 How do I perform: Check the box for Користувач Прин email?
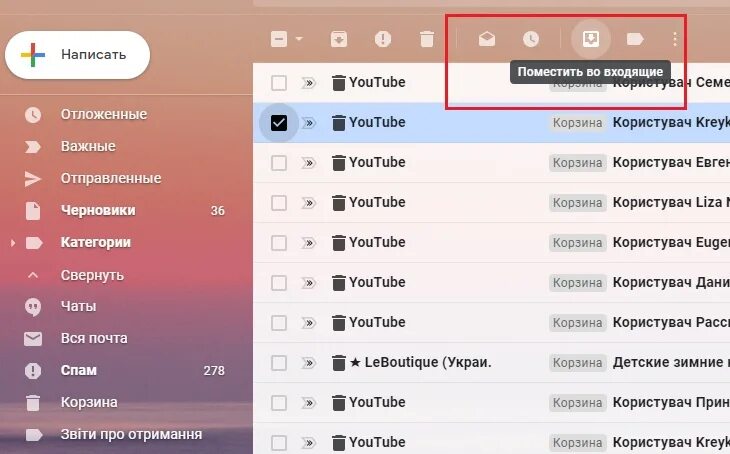pos(279,403)
